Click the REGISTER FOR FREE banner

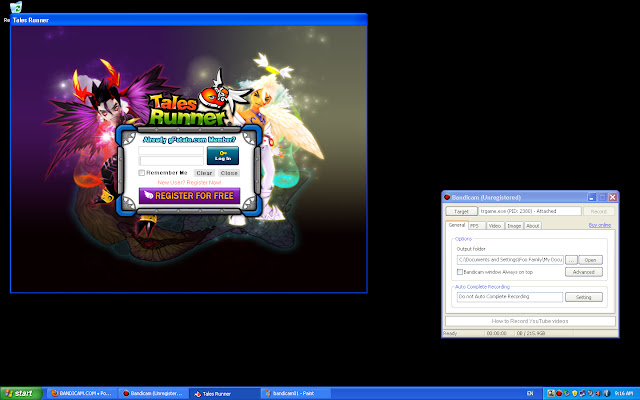(189, 196)
